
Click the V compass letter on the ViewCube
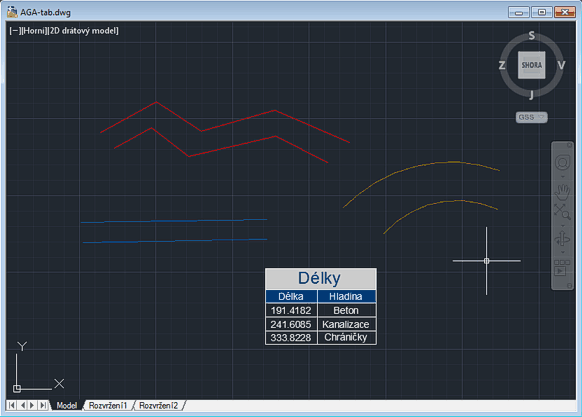point(561,65)
